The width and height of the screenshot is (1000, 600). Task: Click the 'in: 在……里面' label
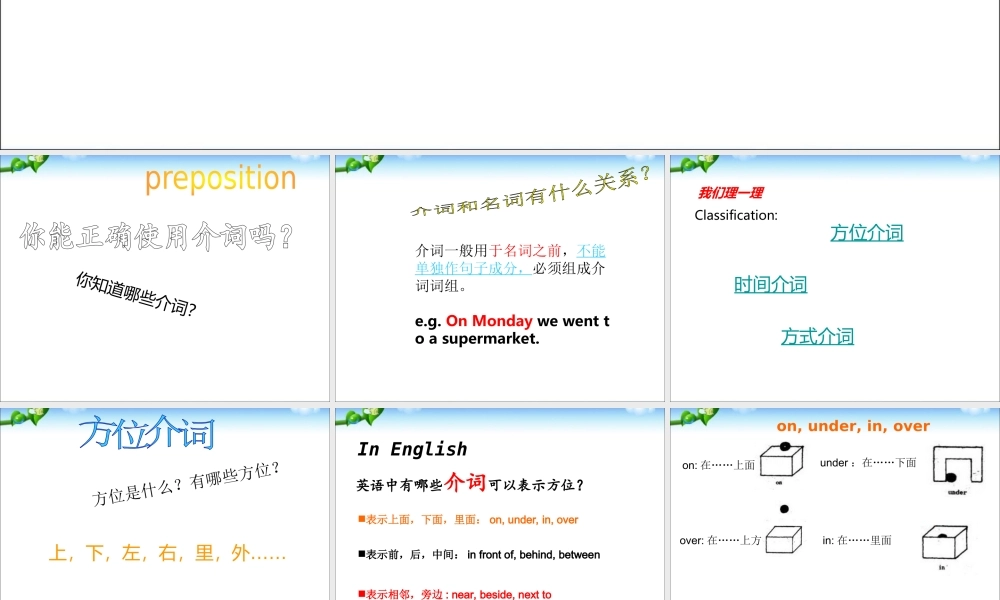point(857,541)
